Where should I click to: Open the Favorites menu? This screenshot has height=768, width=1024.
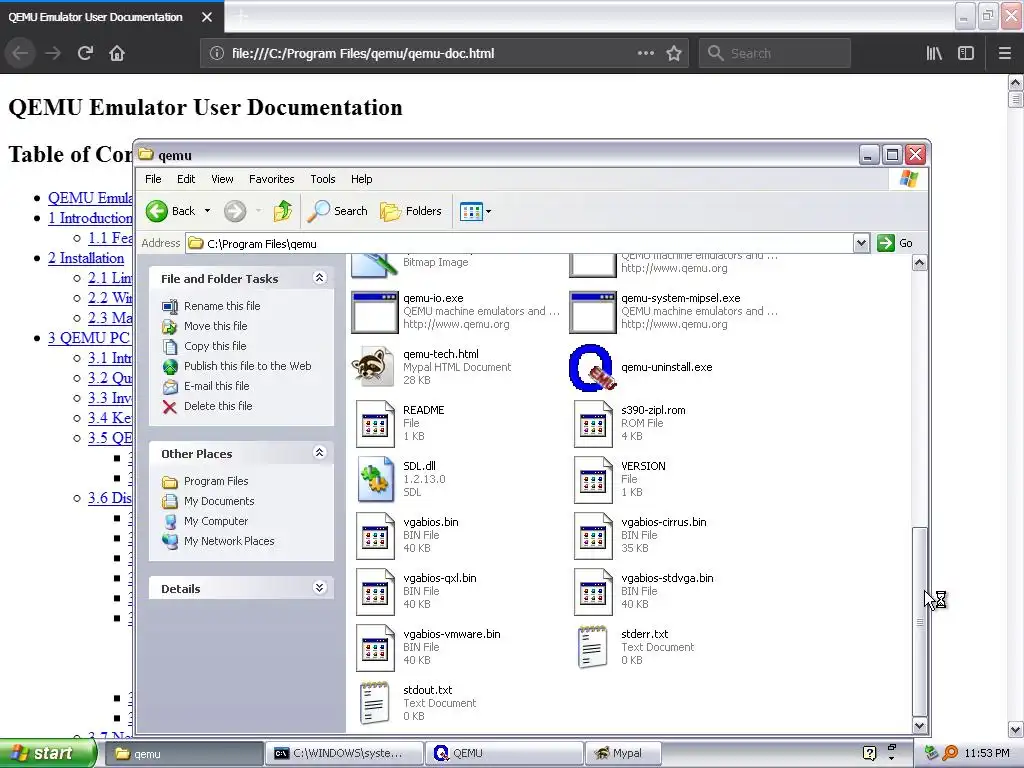(x=271, y=179)
